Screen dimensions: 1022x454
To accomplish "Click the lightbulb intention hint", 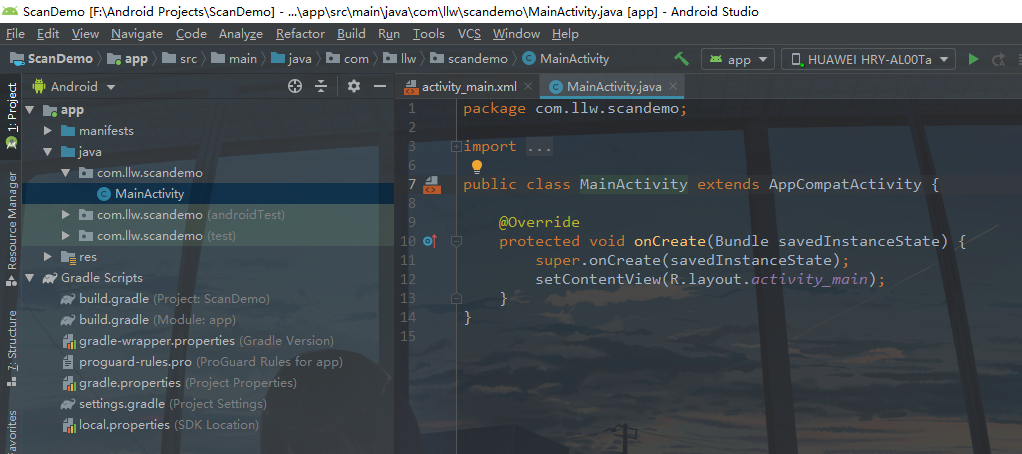I will [476, 167].
